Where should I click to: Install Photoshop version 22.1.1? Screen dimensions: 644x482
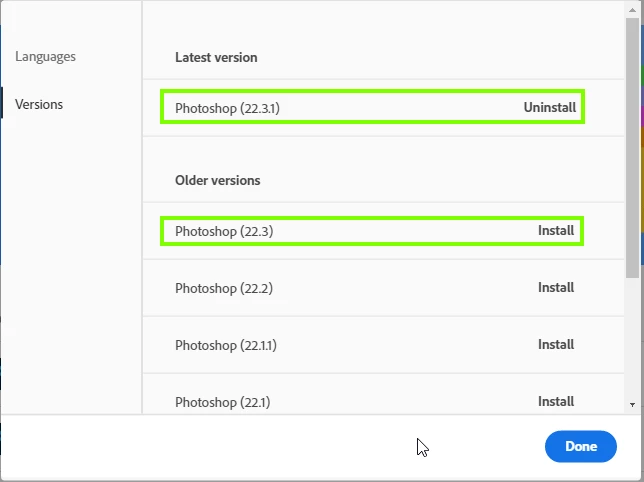point(556,345)
